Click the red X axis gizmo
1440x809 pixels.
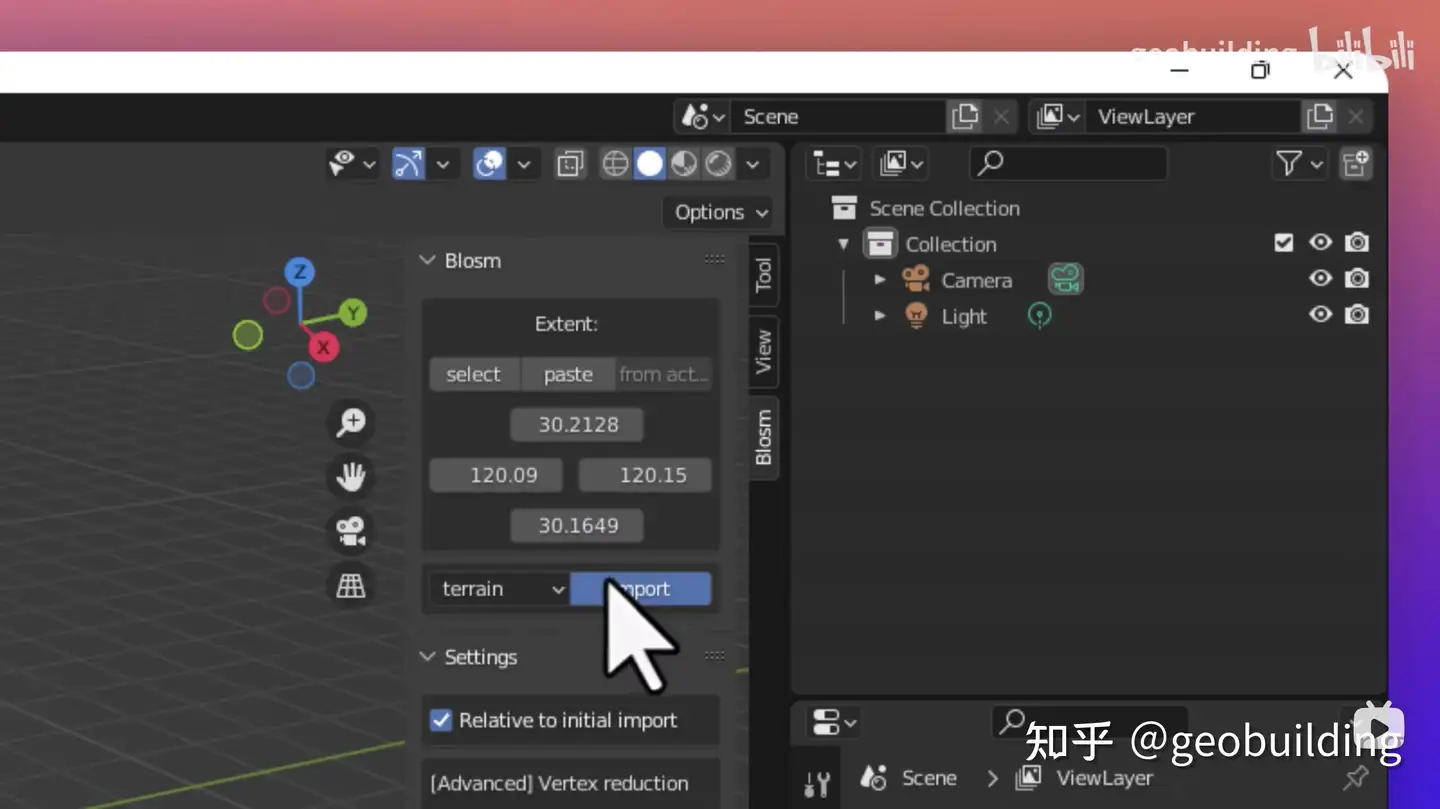(323, 347)
